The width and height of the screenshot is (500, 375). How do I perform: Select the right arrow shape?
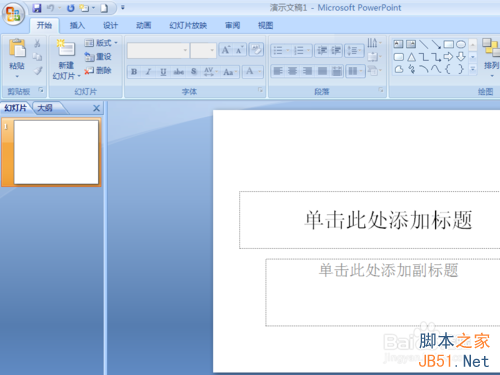click(448, 57)
